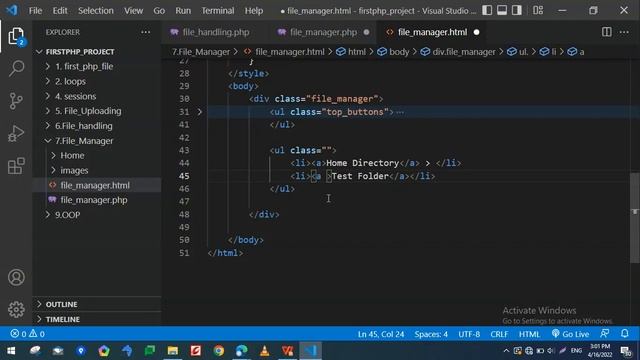The image size is (640, 360).
Task: Open Run and Debug view icon
Action: pos(16,133)
